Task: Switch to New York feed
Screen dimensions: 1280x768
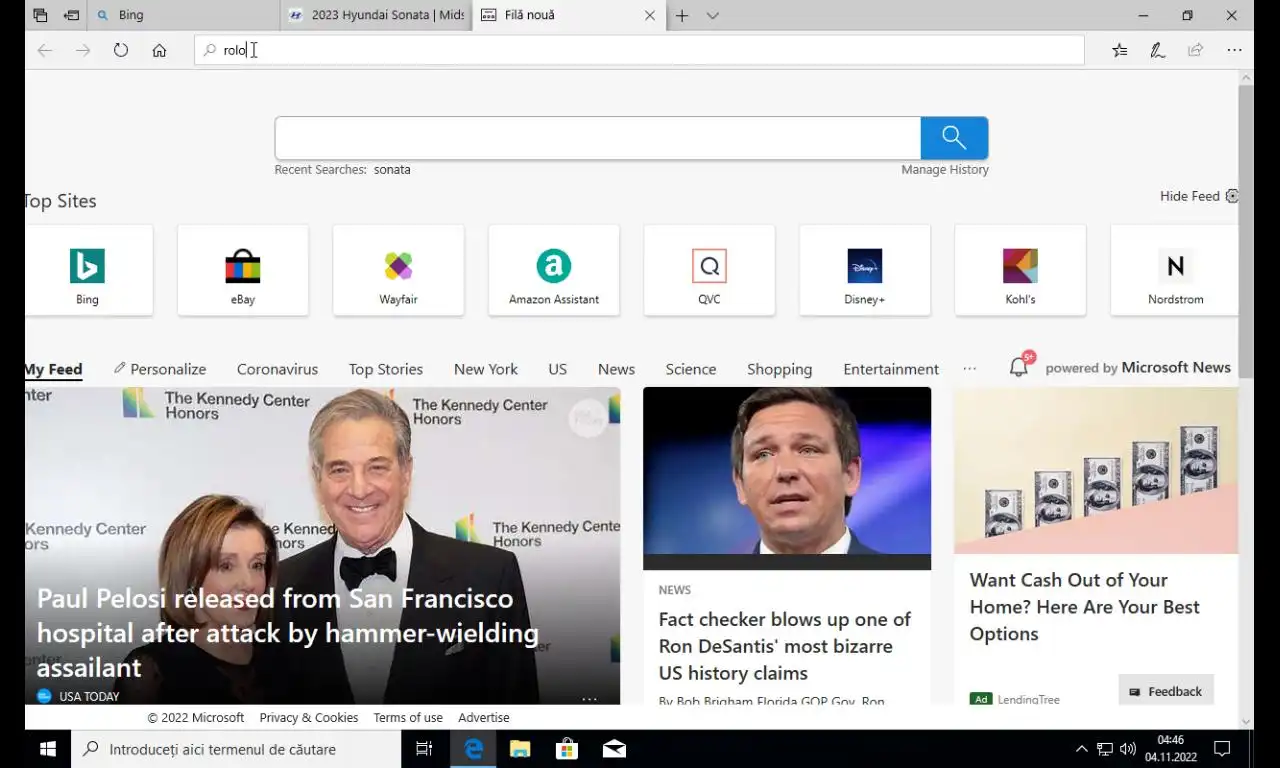Action: click(x=485, y=369)
